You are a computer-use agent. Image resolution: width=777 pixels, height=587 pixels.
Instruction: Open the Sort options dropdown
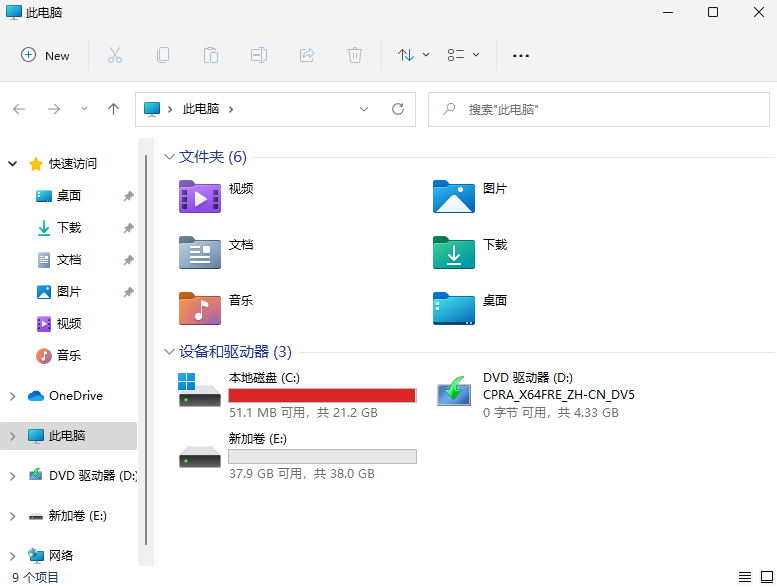click(413, 55)
